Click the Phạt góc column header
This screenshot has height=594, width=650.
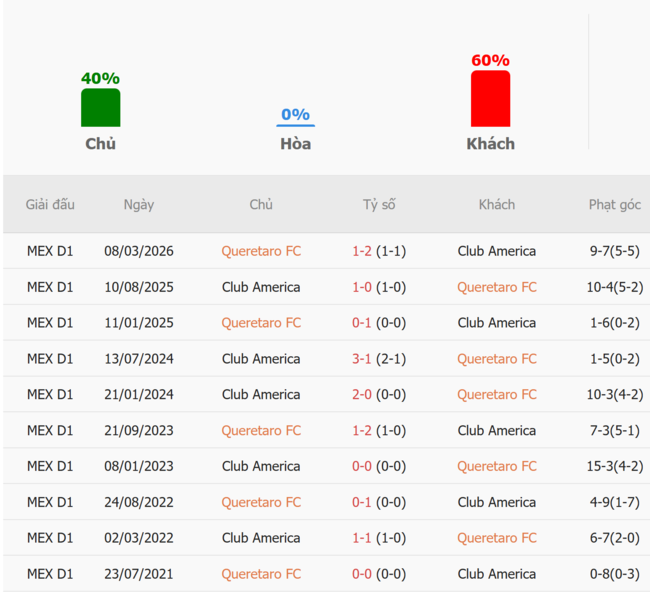tap(615, 205)
